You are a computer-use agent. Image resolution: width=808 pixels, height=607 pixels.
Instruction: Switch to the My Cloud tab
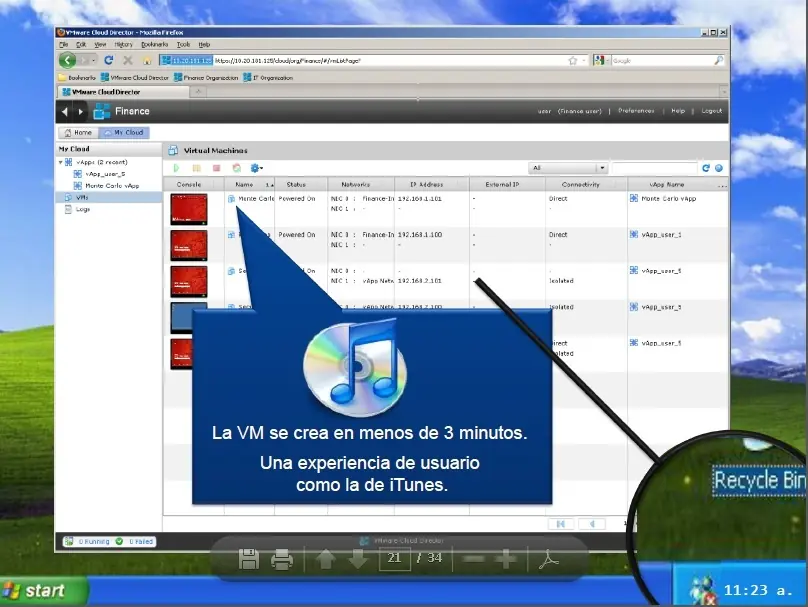(124, 133)
